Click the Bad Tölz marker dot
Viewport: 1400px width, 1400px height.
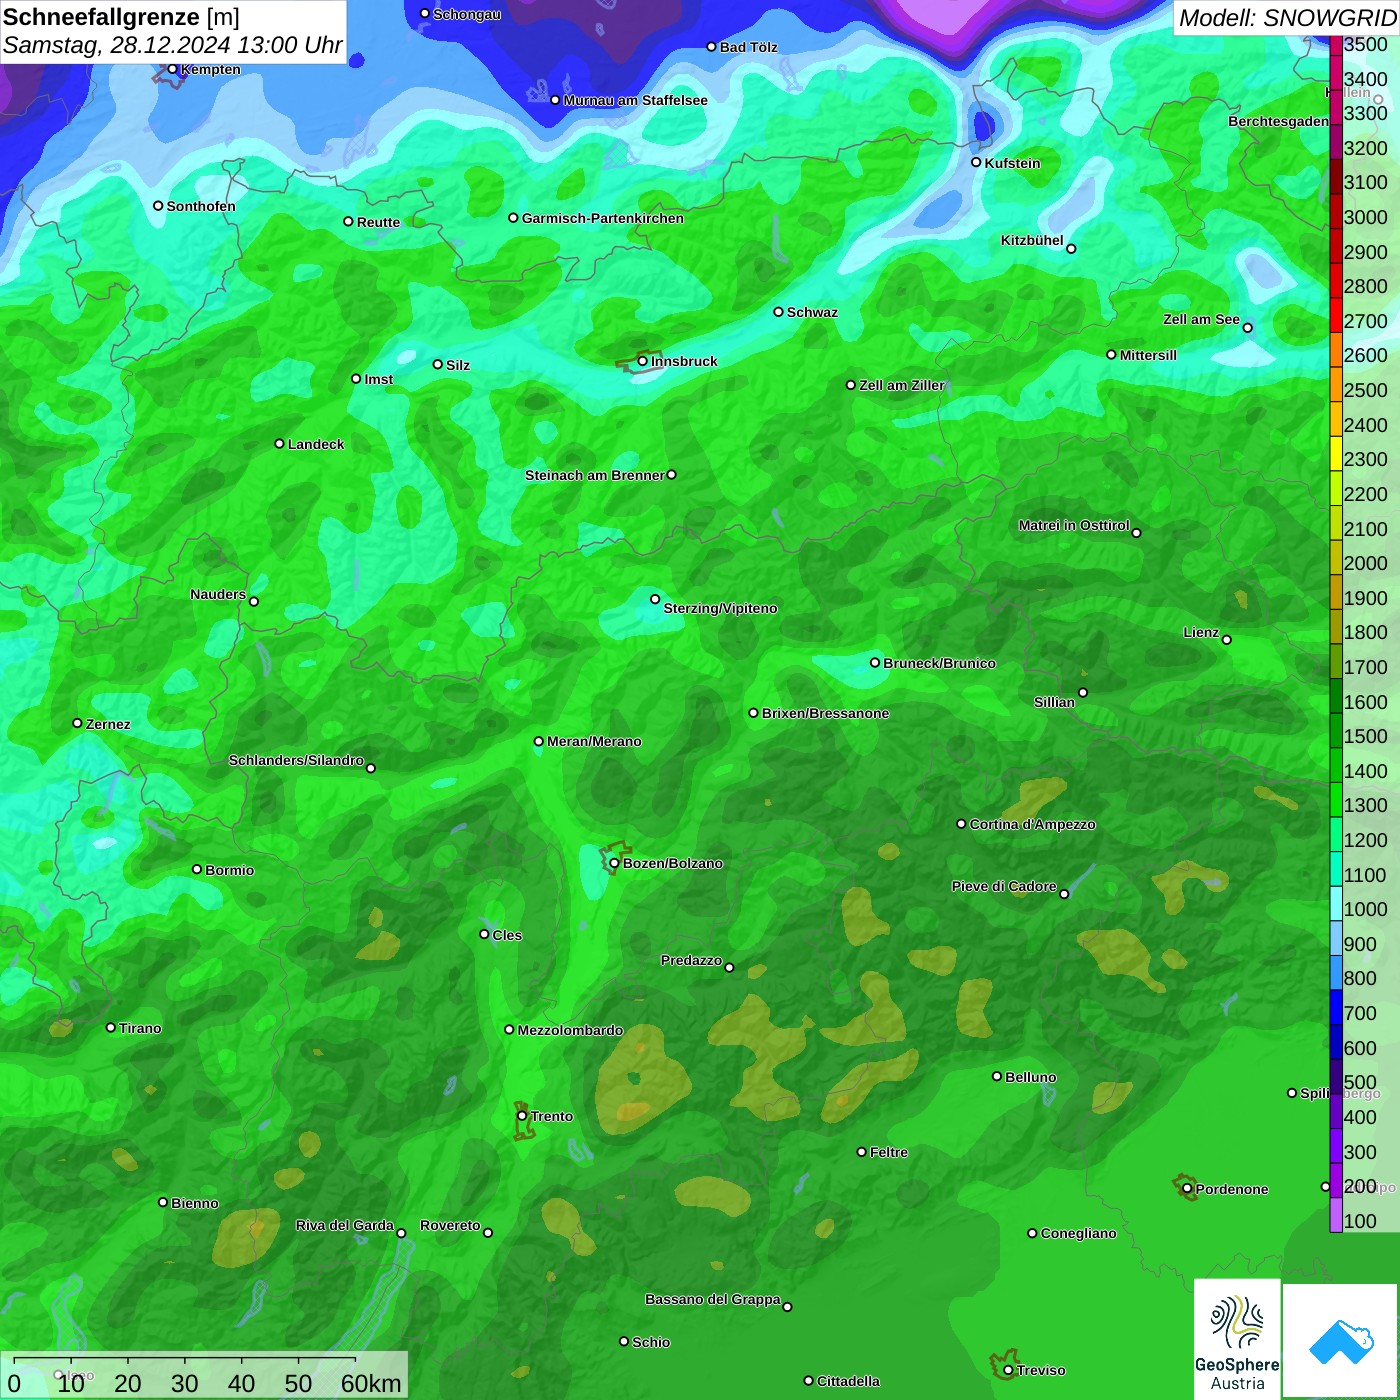pos(711,47)
